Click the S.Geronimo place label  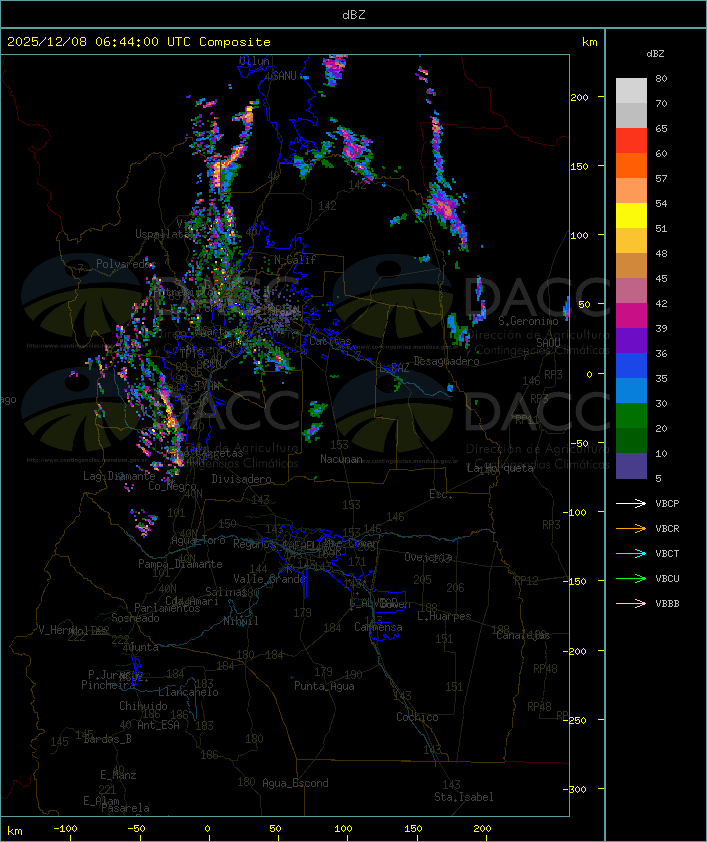coord(528,321)
